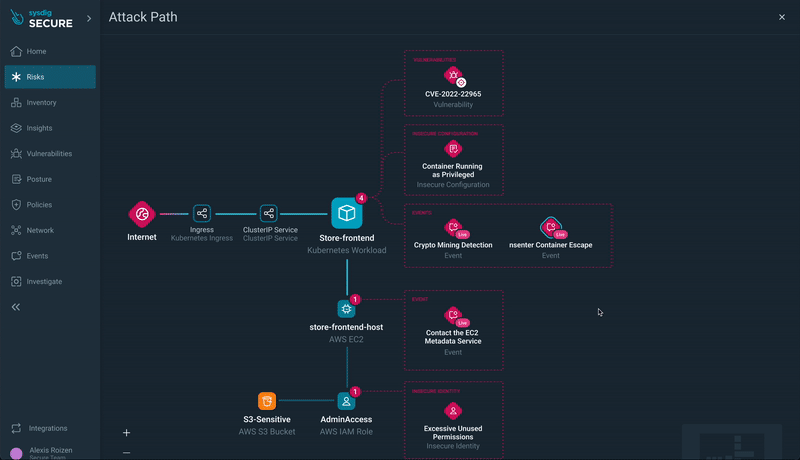Select the Store-frontend workload cube icon
This screenshot has width=800, height=460.
click(x=346, y=213)
